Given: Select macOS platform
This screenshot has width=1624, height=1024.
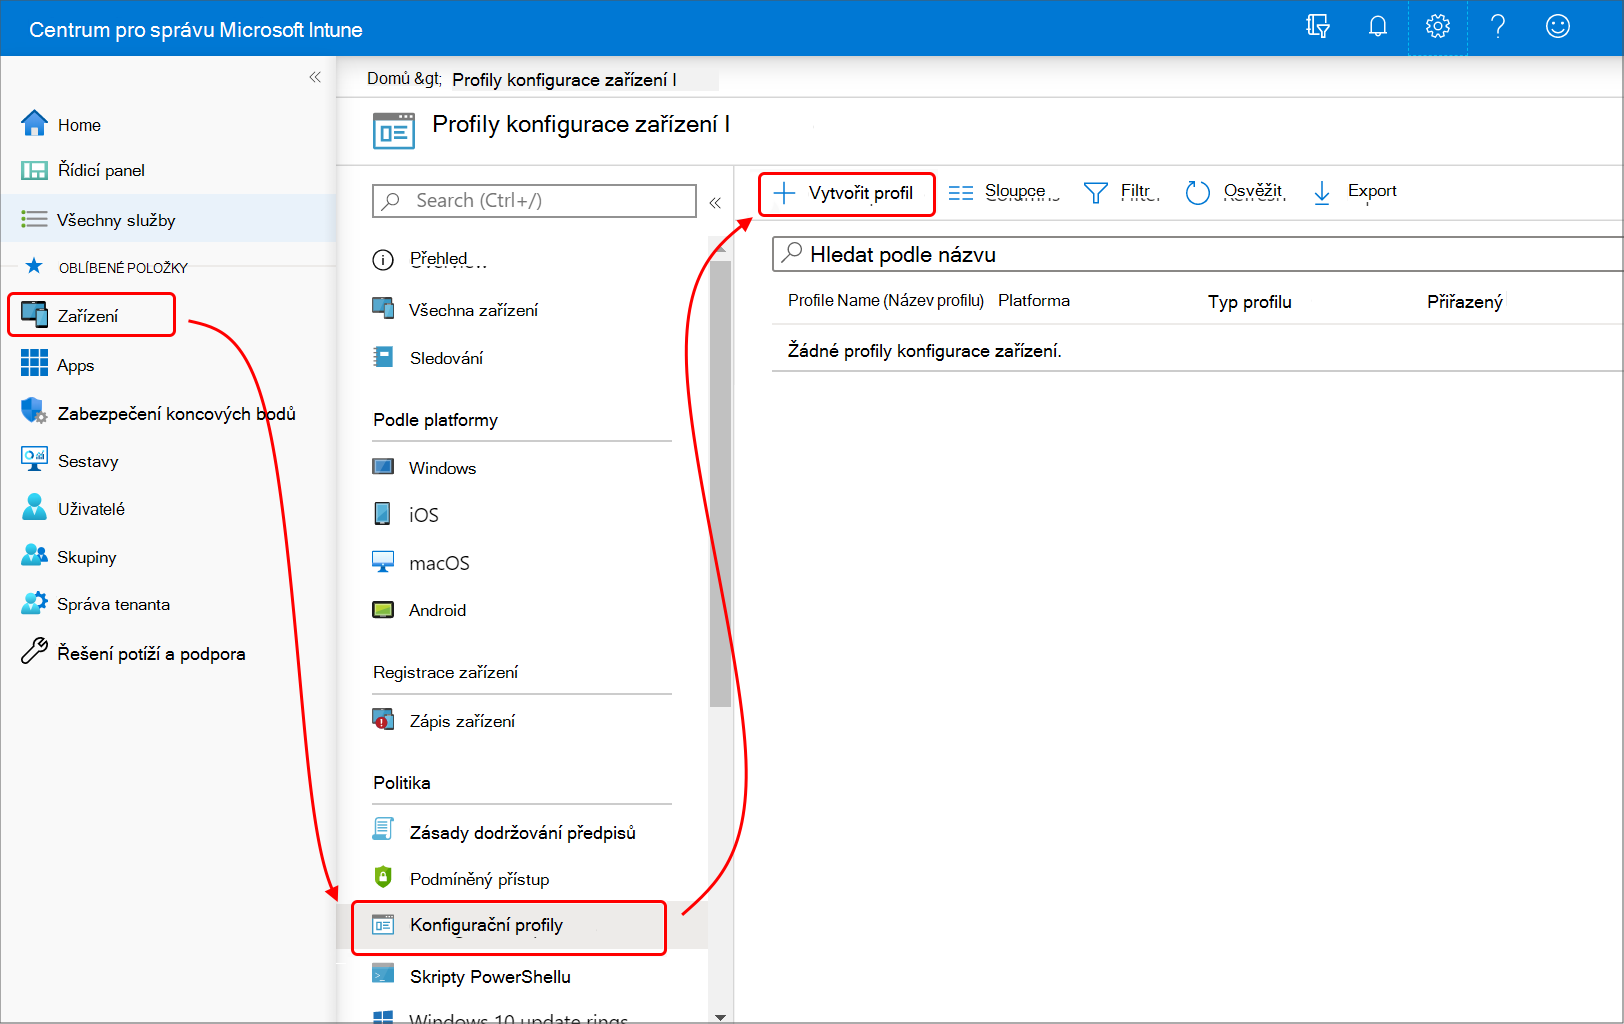Looking at the screenshot, I should pos(439,563).
